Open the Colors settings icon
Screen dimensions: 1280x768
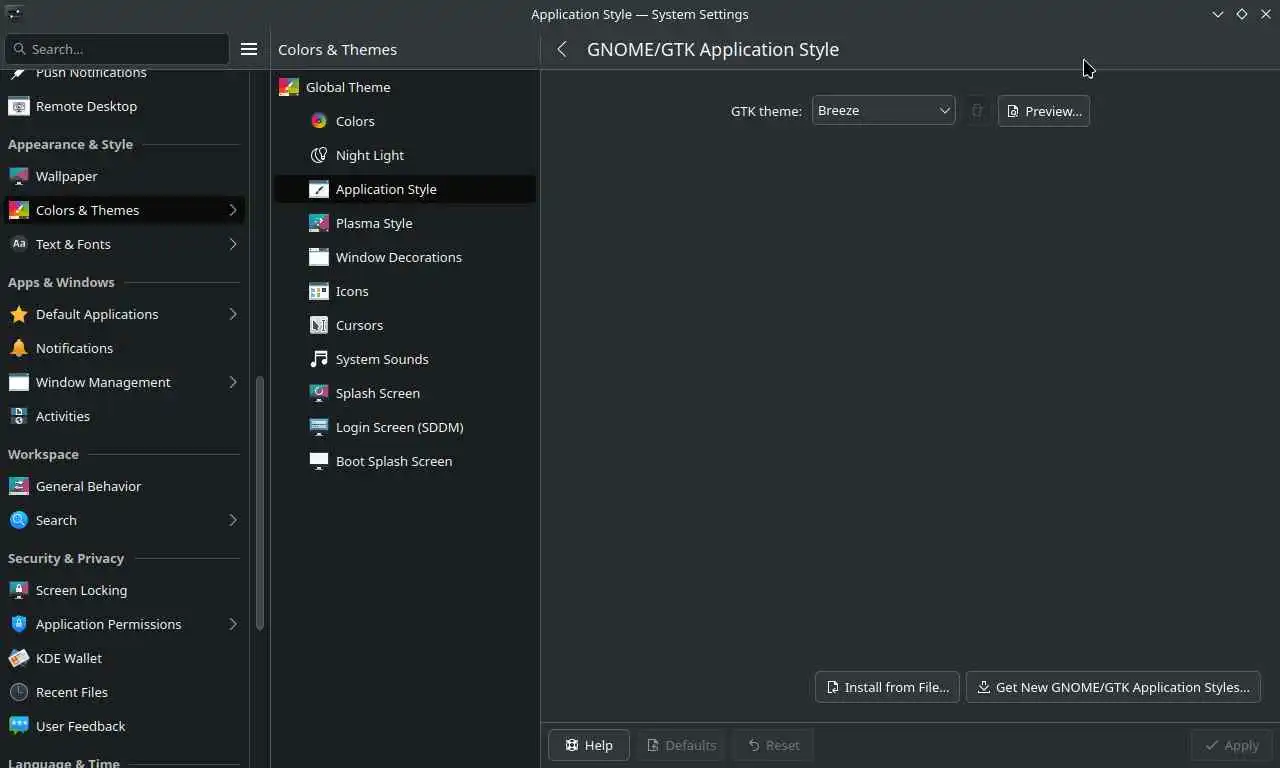click(x=319, y=121)
